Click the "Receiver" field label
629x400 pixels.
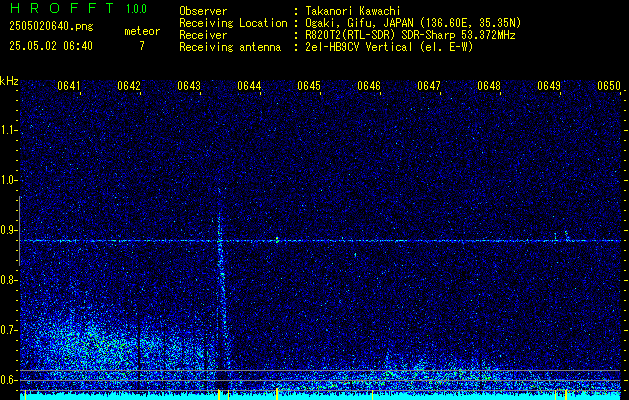[x=203, y=35]
